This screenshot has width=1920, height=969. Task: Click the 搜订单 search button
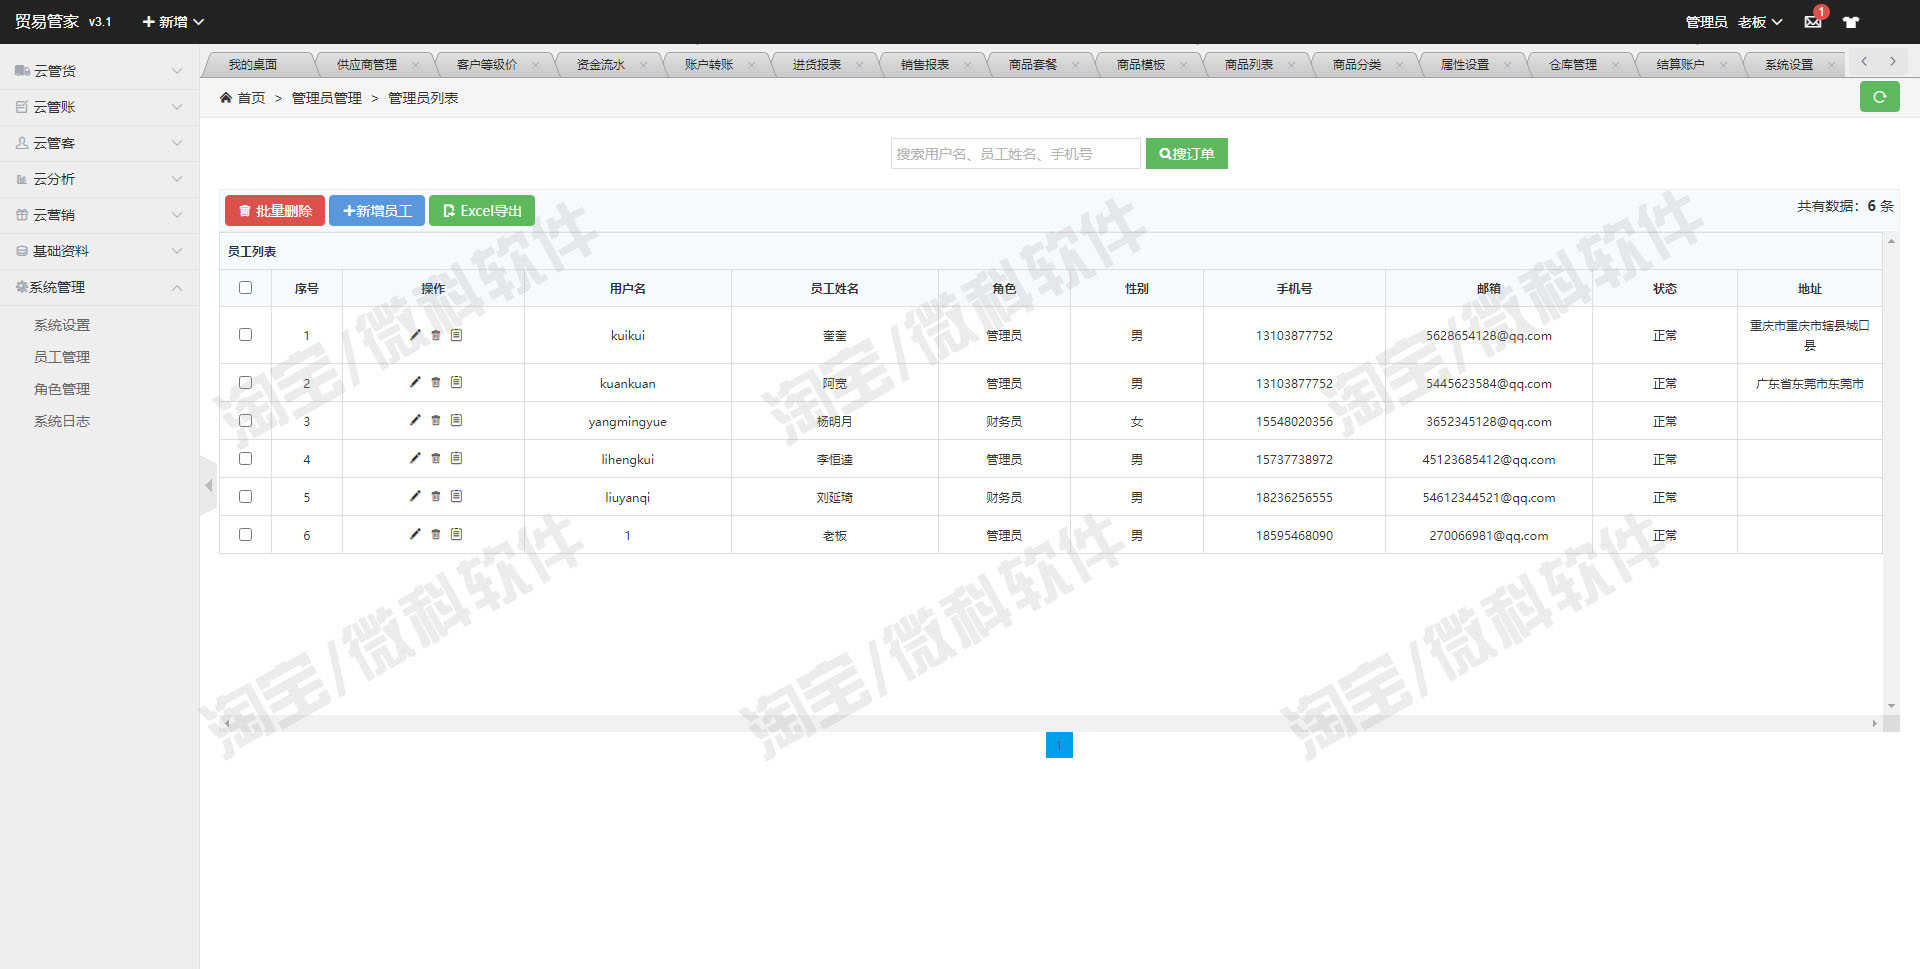tap(1187, 153)
